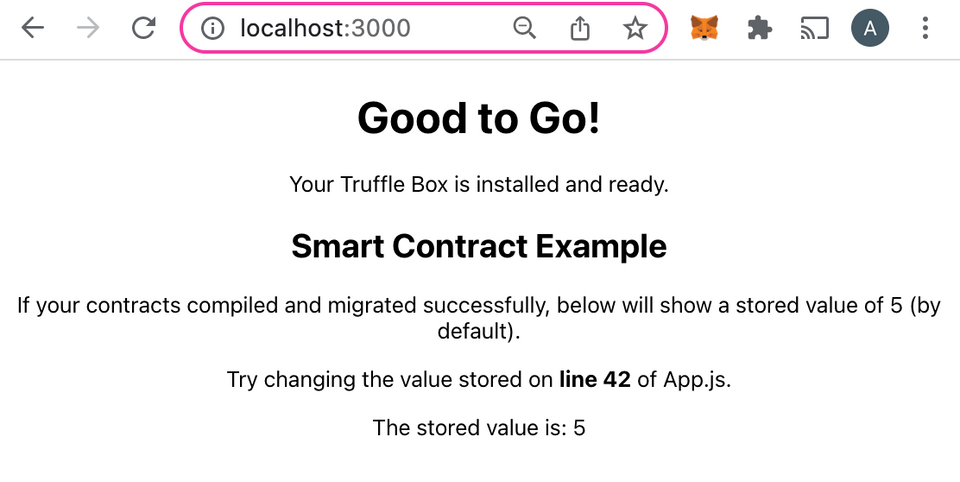Open Chrome three-dot menu
This screenshot has height=482, width=960.
coord(926,29)
